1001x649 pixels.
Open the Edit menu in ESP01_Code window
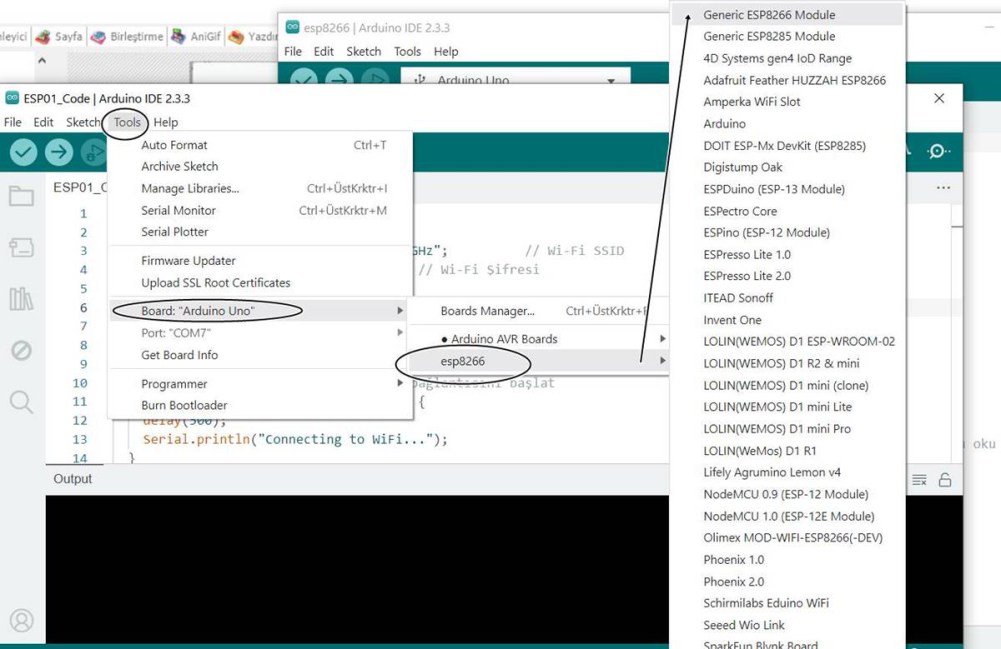click(43, 122)
